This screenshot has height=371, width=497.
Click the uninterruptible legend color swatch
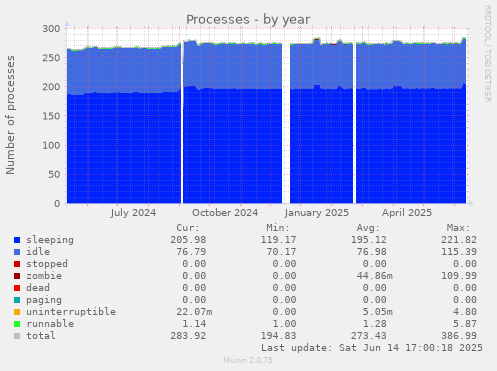point(17,312)
